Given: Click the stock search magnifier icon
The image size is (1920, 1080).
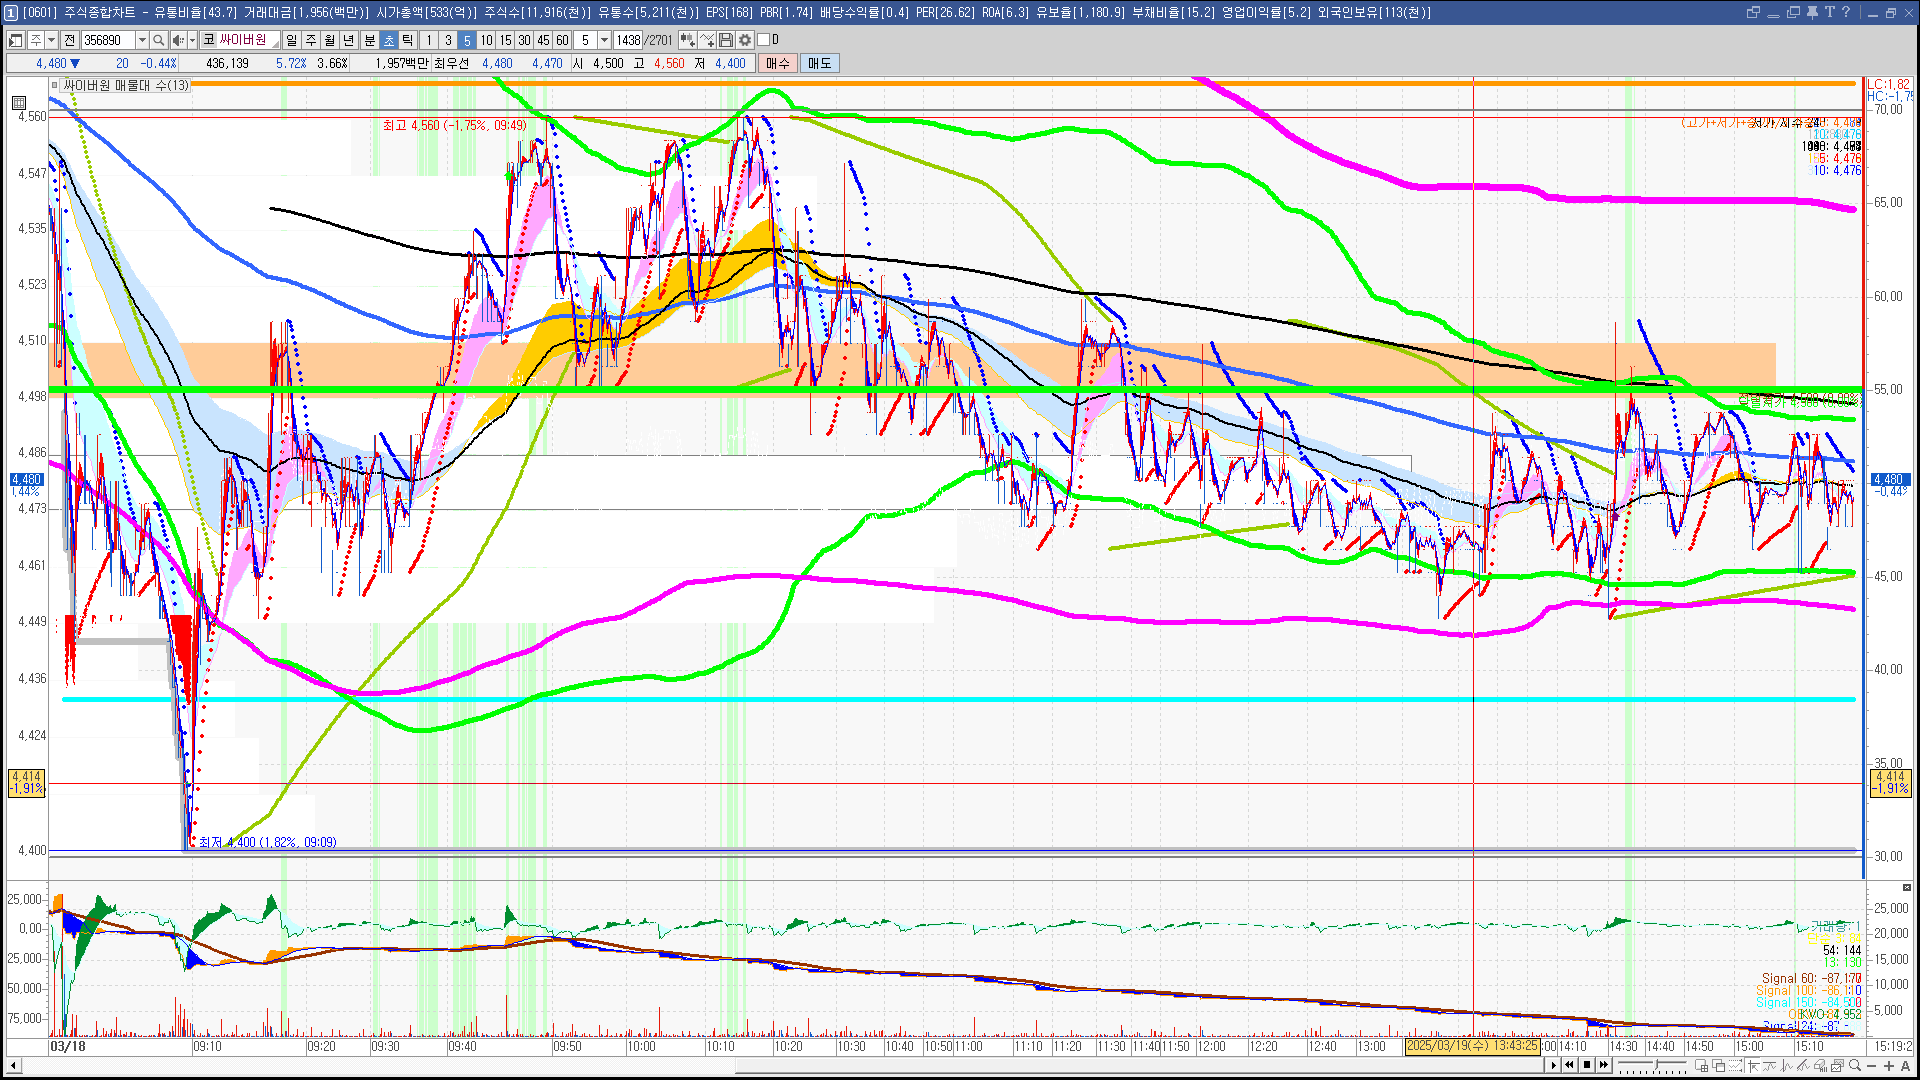Looking at the screenshot, I should [159, 40].
